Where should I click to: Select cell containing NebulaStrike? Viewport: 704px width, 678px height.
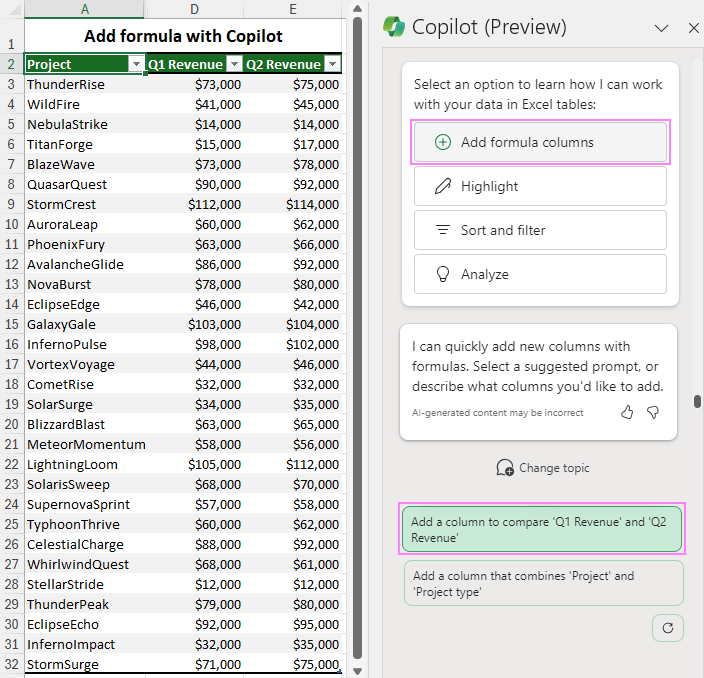(x=85, y=124)
